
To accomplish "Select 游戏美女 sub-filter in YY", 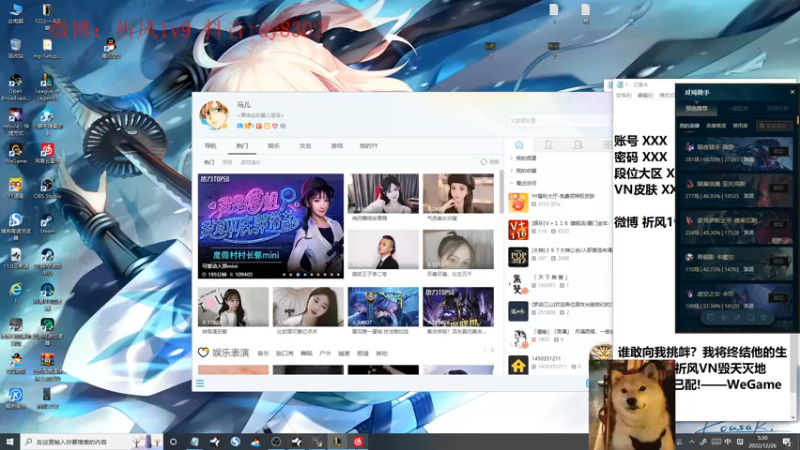I will tap(250, 162).
